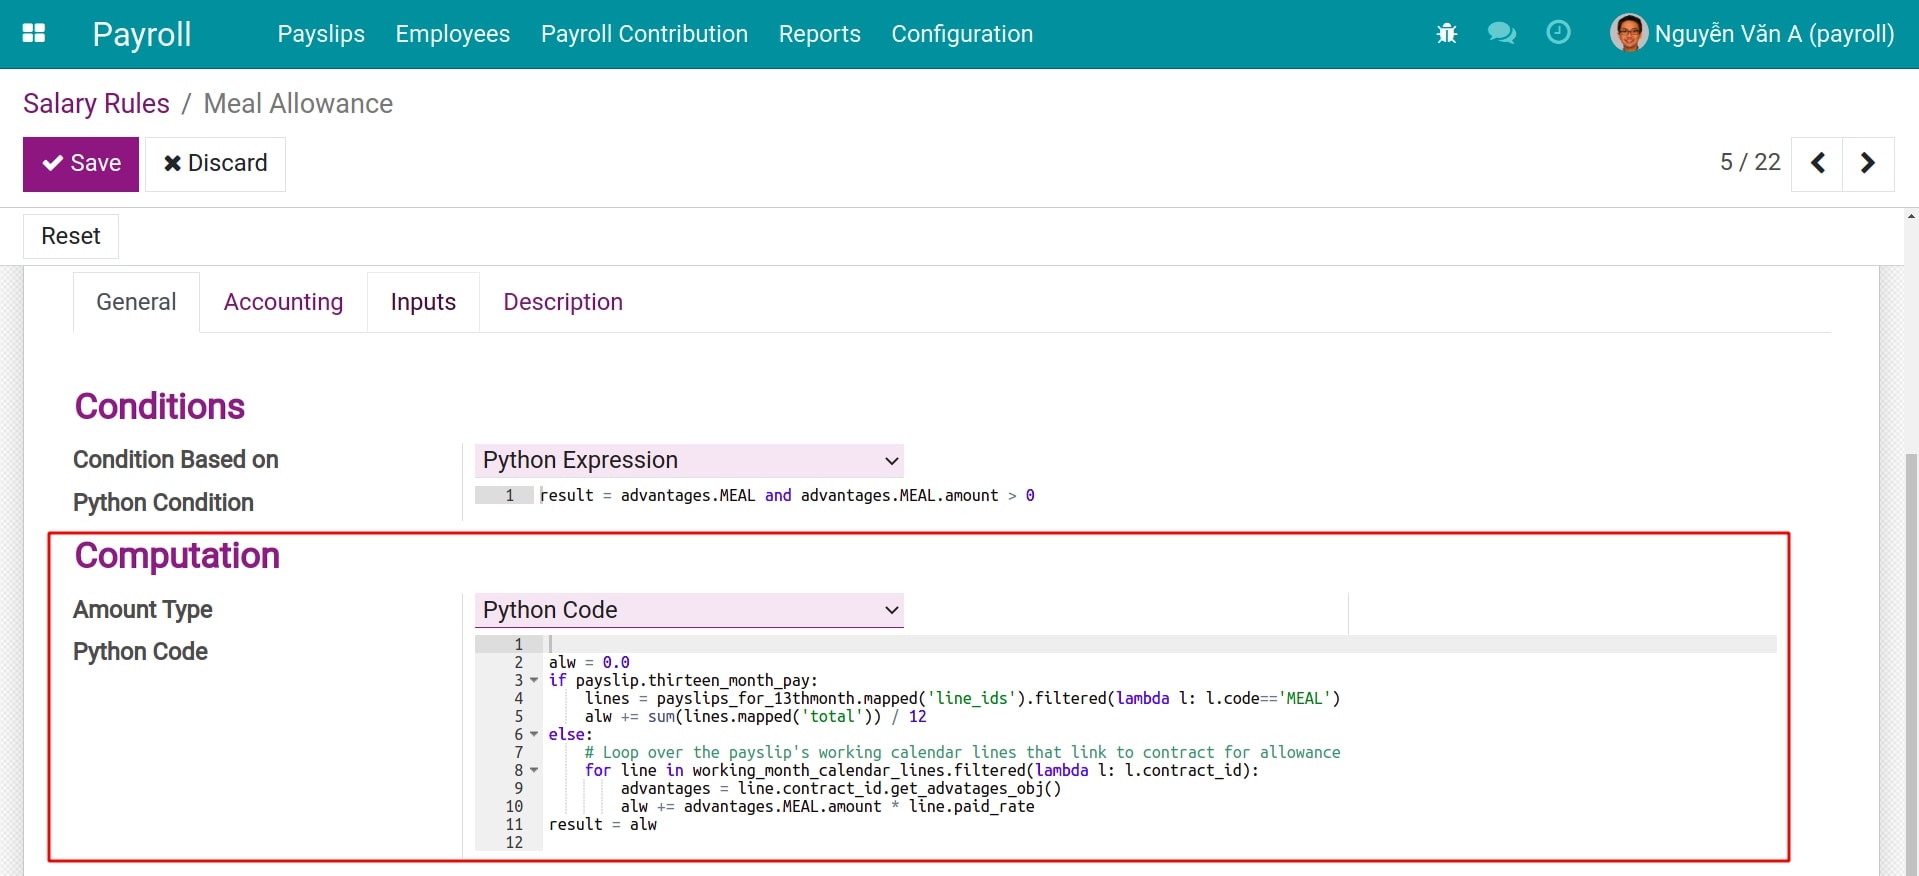Open the Configuration menu
1919x876 pixels.
click(x=961, y=34)
